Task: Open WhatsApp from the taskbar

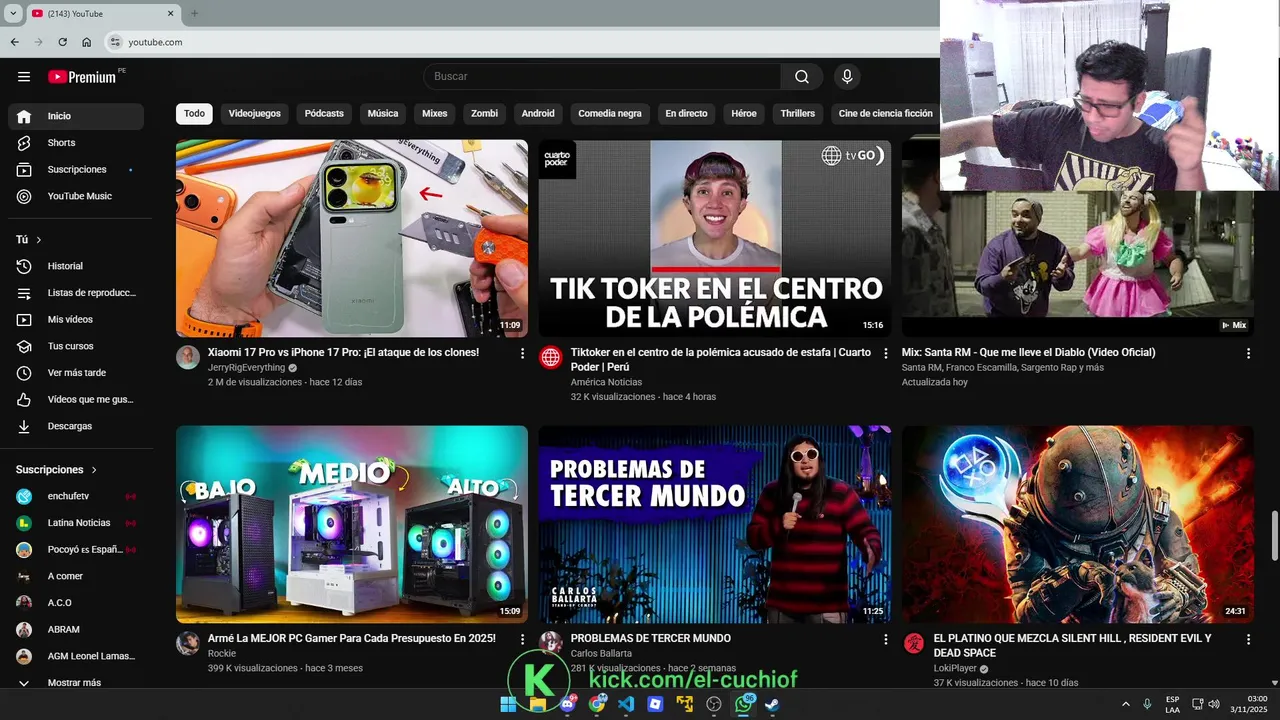Action: point(743,704)
